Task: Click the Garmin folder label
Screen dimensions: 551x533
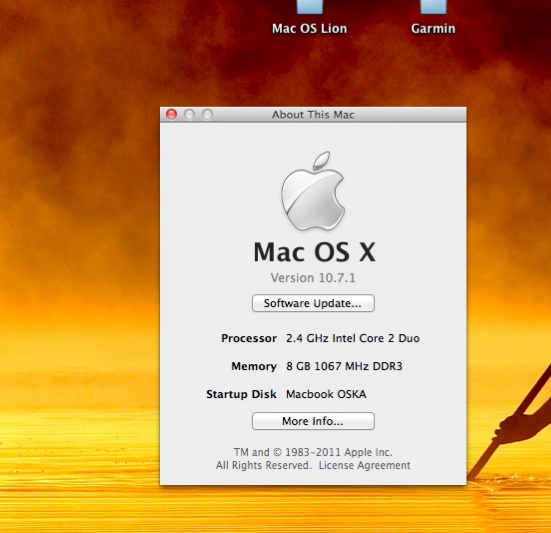Action: point(433,29)
